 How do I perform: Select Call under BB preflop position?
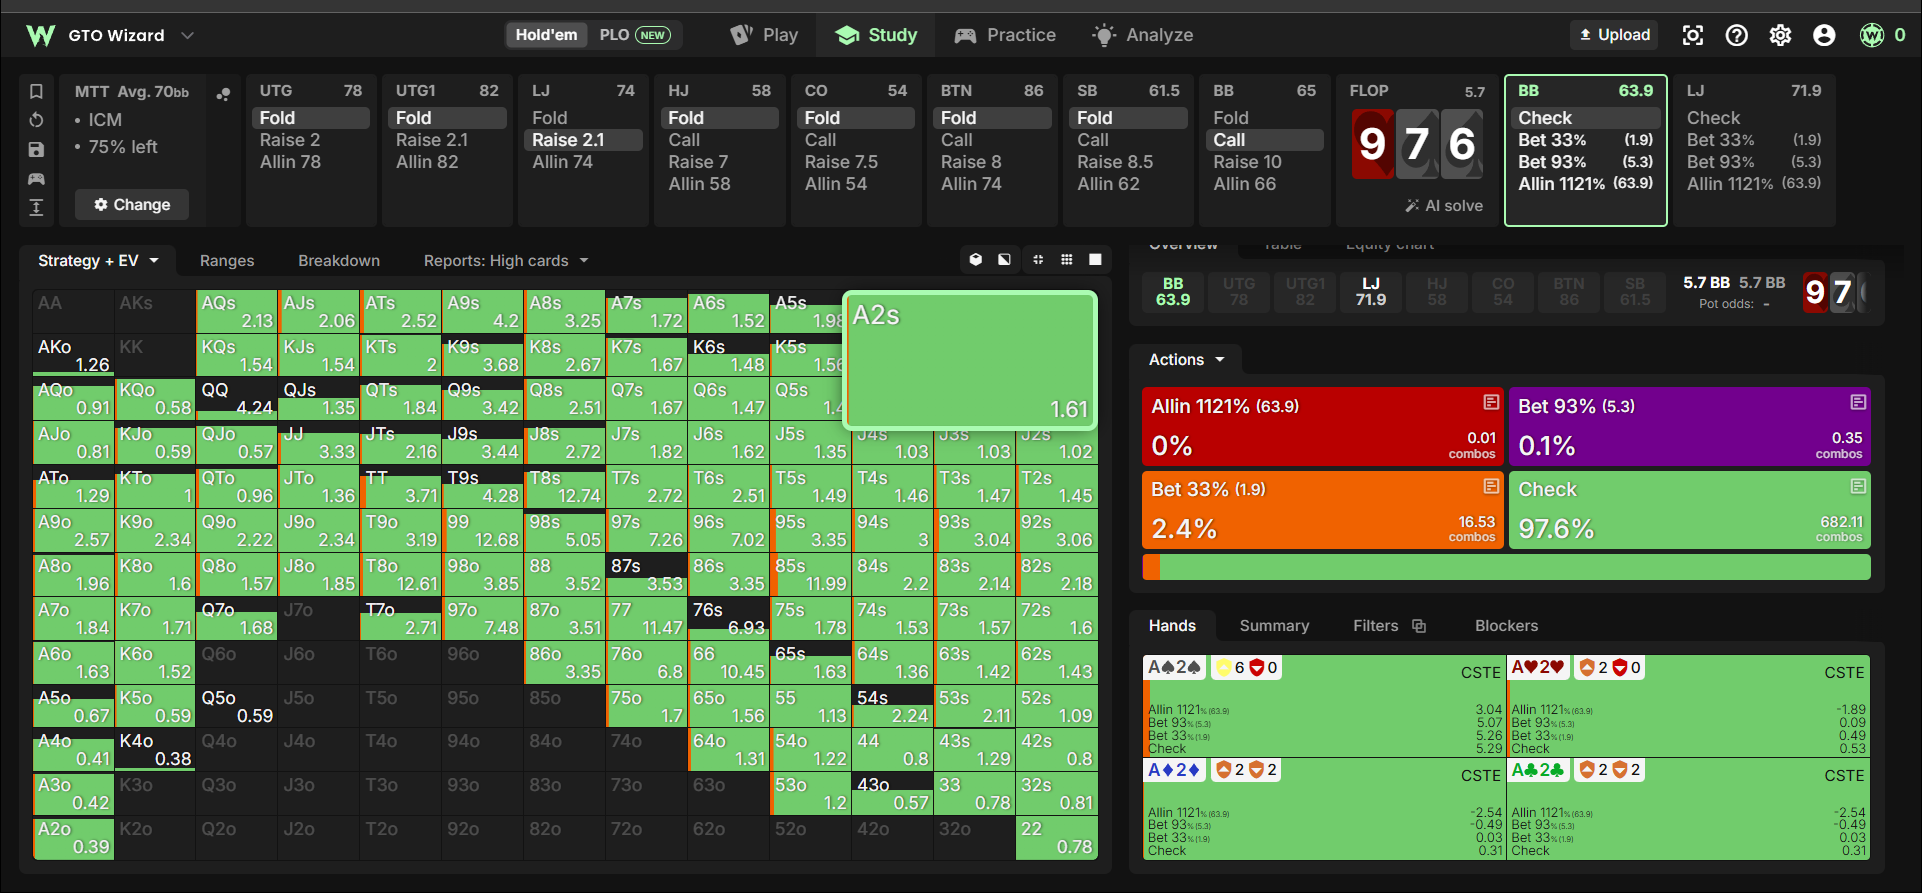[1265, 140]
